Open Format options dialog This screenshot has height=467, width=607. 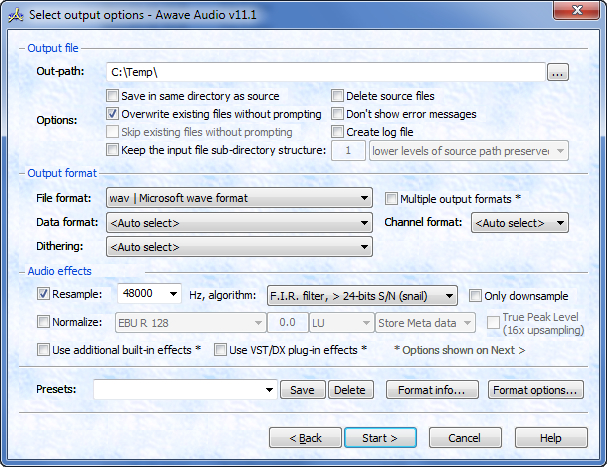pos(536,390)
